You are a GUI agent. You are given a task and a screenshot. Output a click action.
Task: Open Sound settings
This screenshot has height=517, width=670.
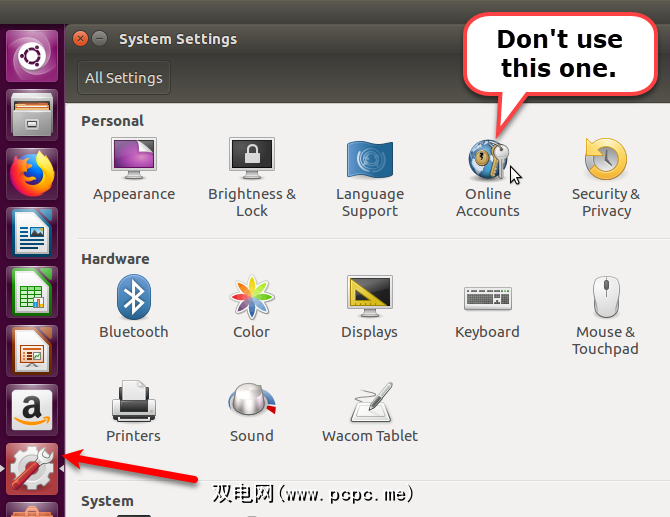(252, 413)
